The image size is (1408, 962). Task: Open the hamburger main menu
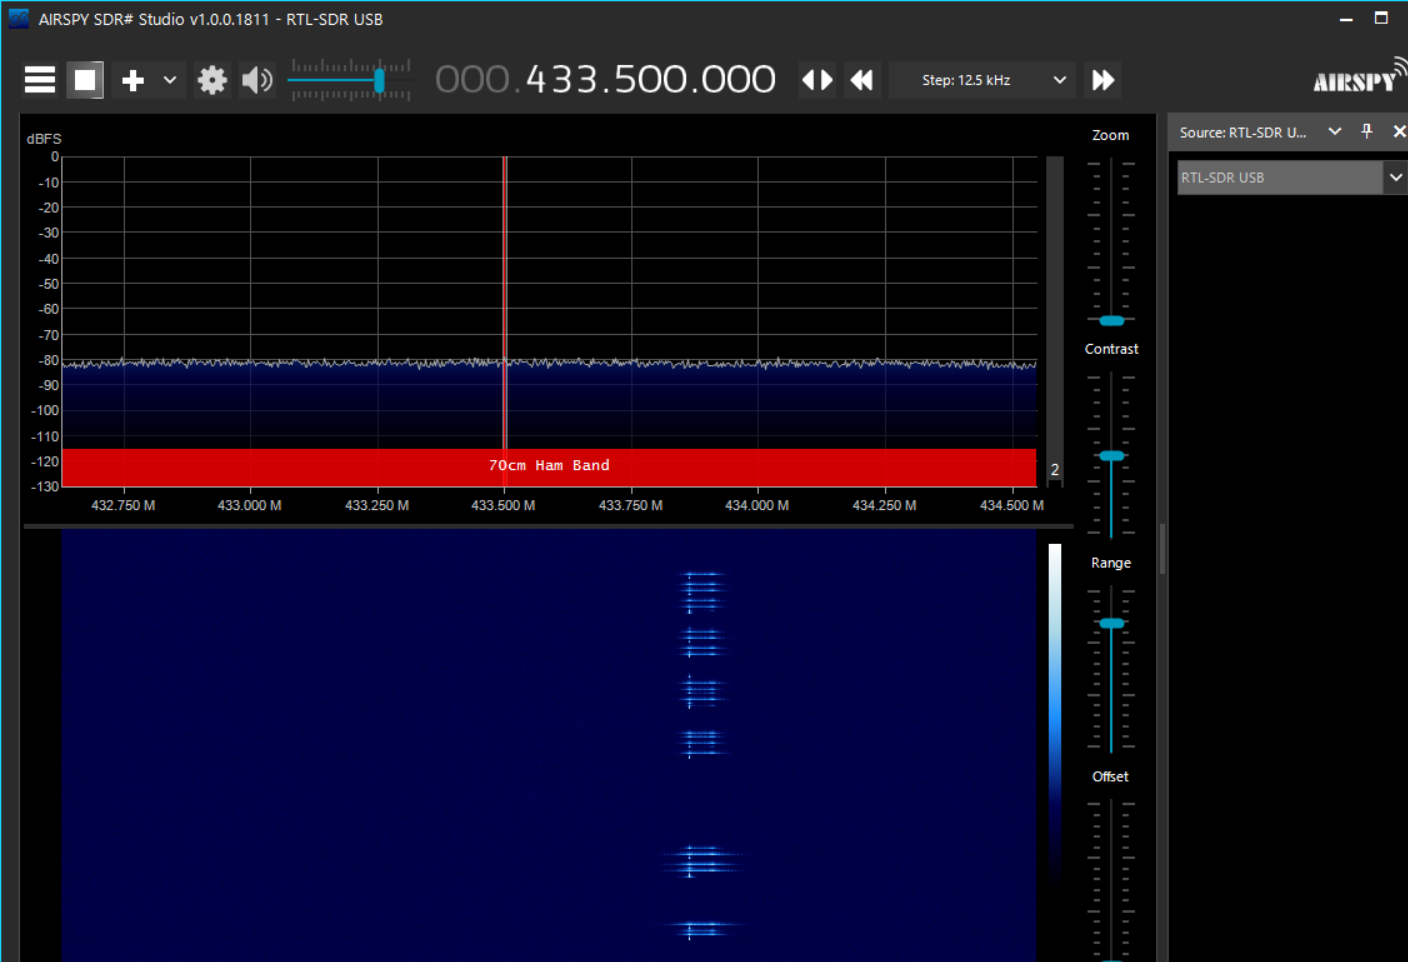click(40, 80)
